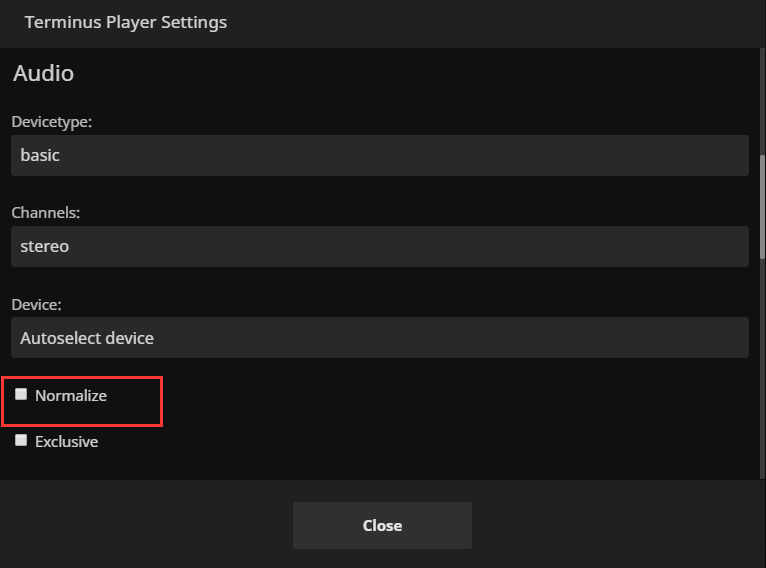Viewport: 766px width, 568px height.
Task: Click the Audio section heading
Action: pos(43,74)
